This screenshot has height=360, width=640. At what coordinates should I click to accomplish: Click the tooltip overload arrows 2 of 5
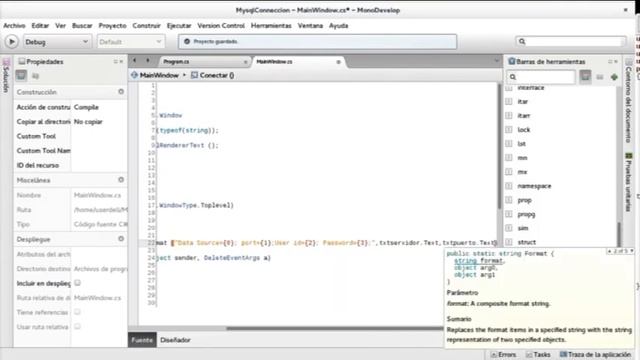pyautogui.click(x=620, y=251)
